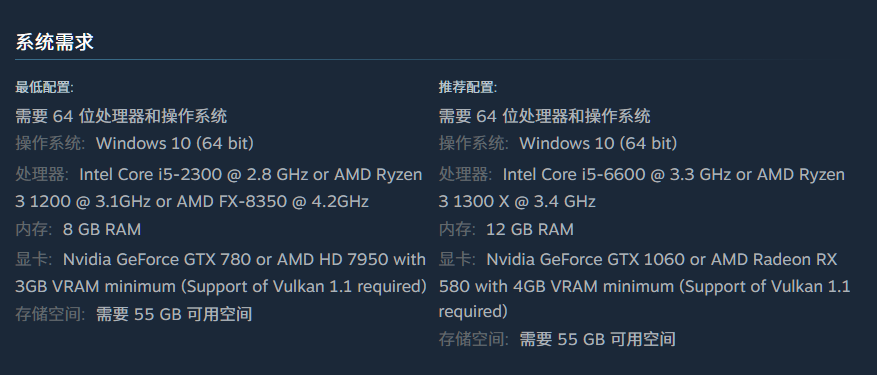Click the 8 GB RAM value
Image resolution: width=877 pixels, height=375 pixels.
(x=102, y=229)
